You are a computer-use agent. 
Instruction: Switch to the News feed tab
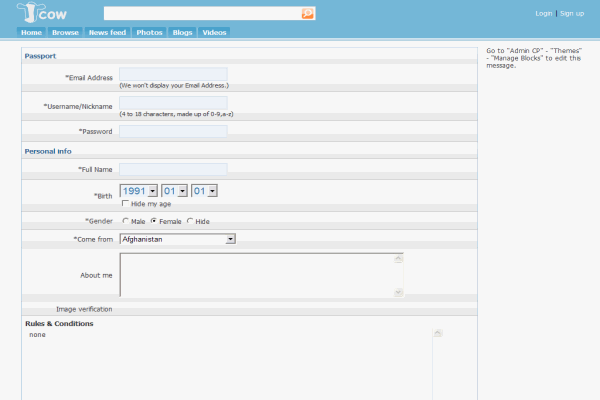(x=107, y=32)
